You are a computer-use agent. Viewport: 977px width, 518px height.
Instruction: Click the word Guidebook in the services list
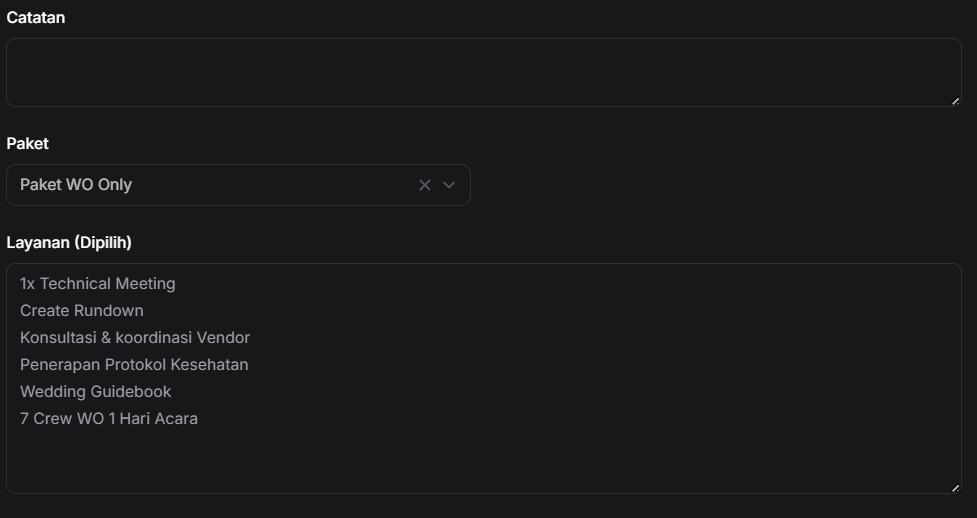pos(131,392)
